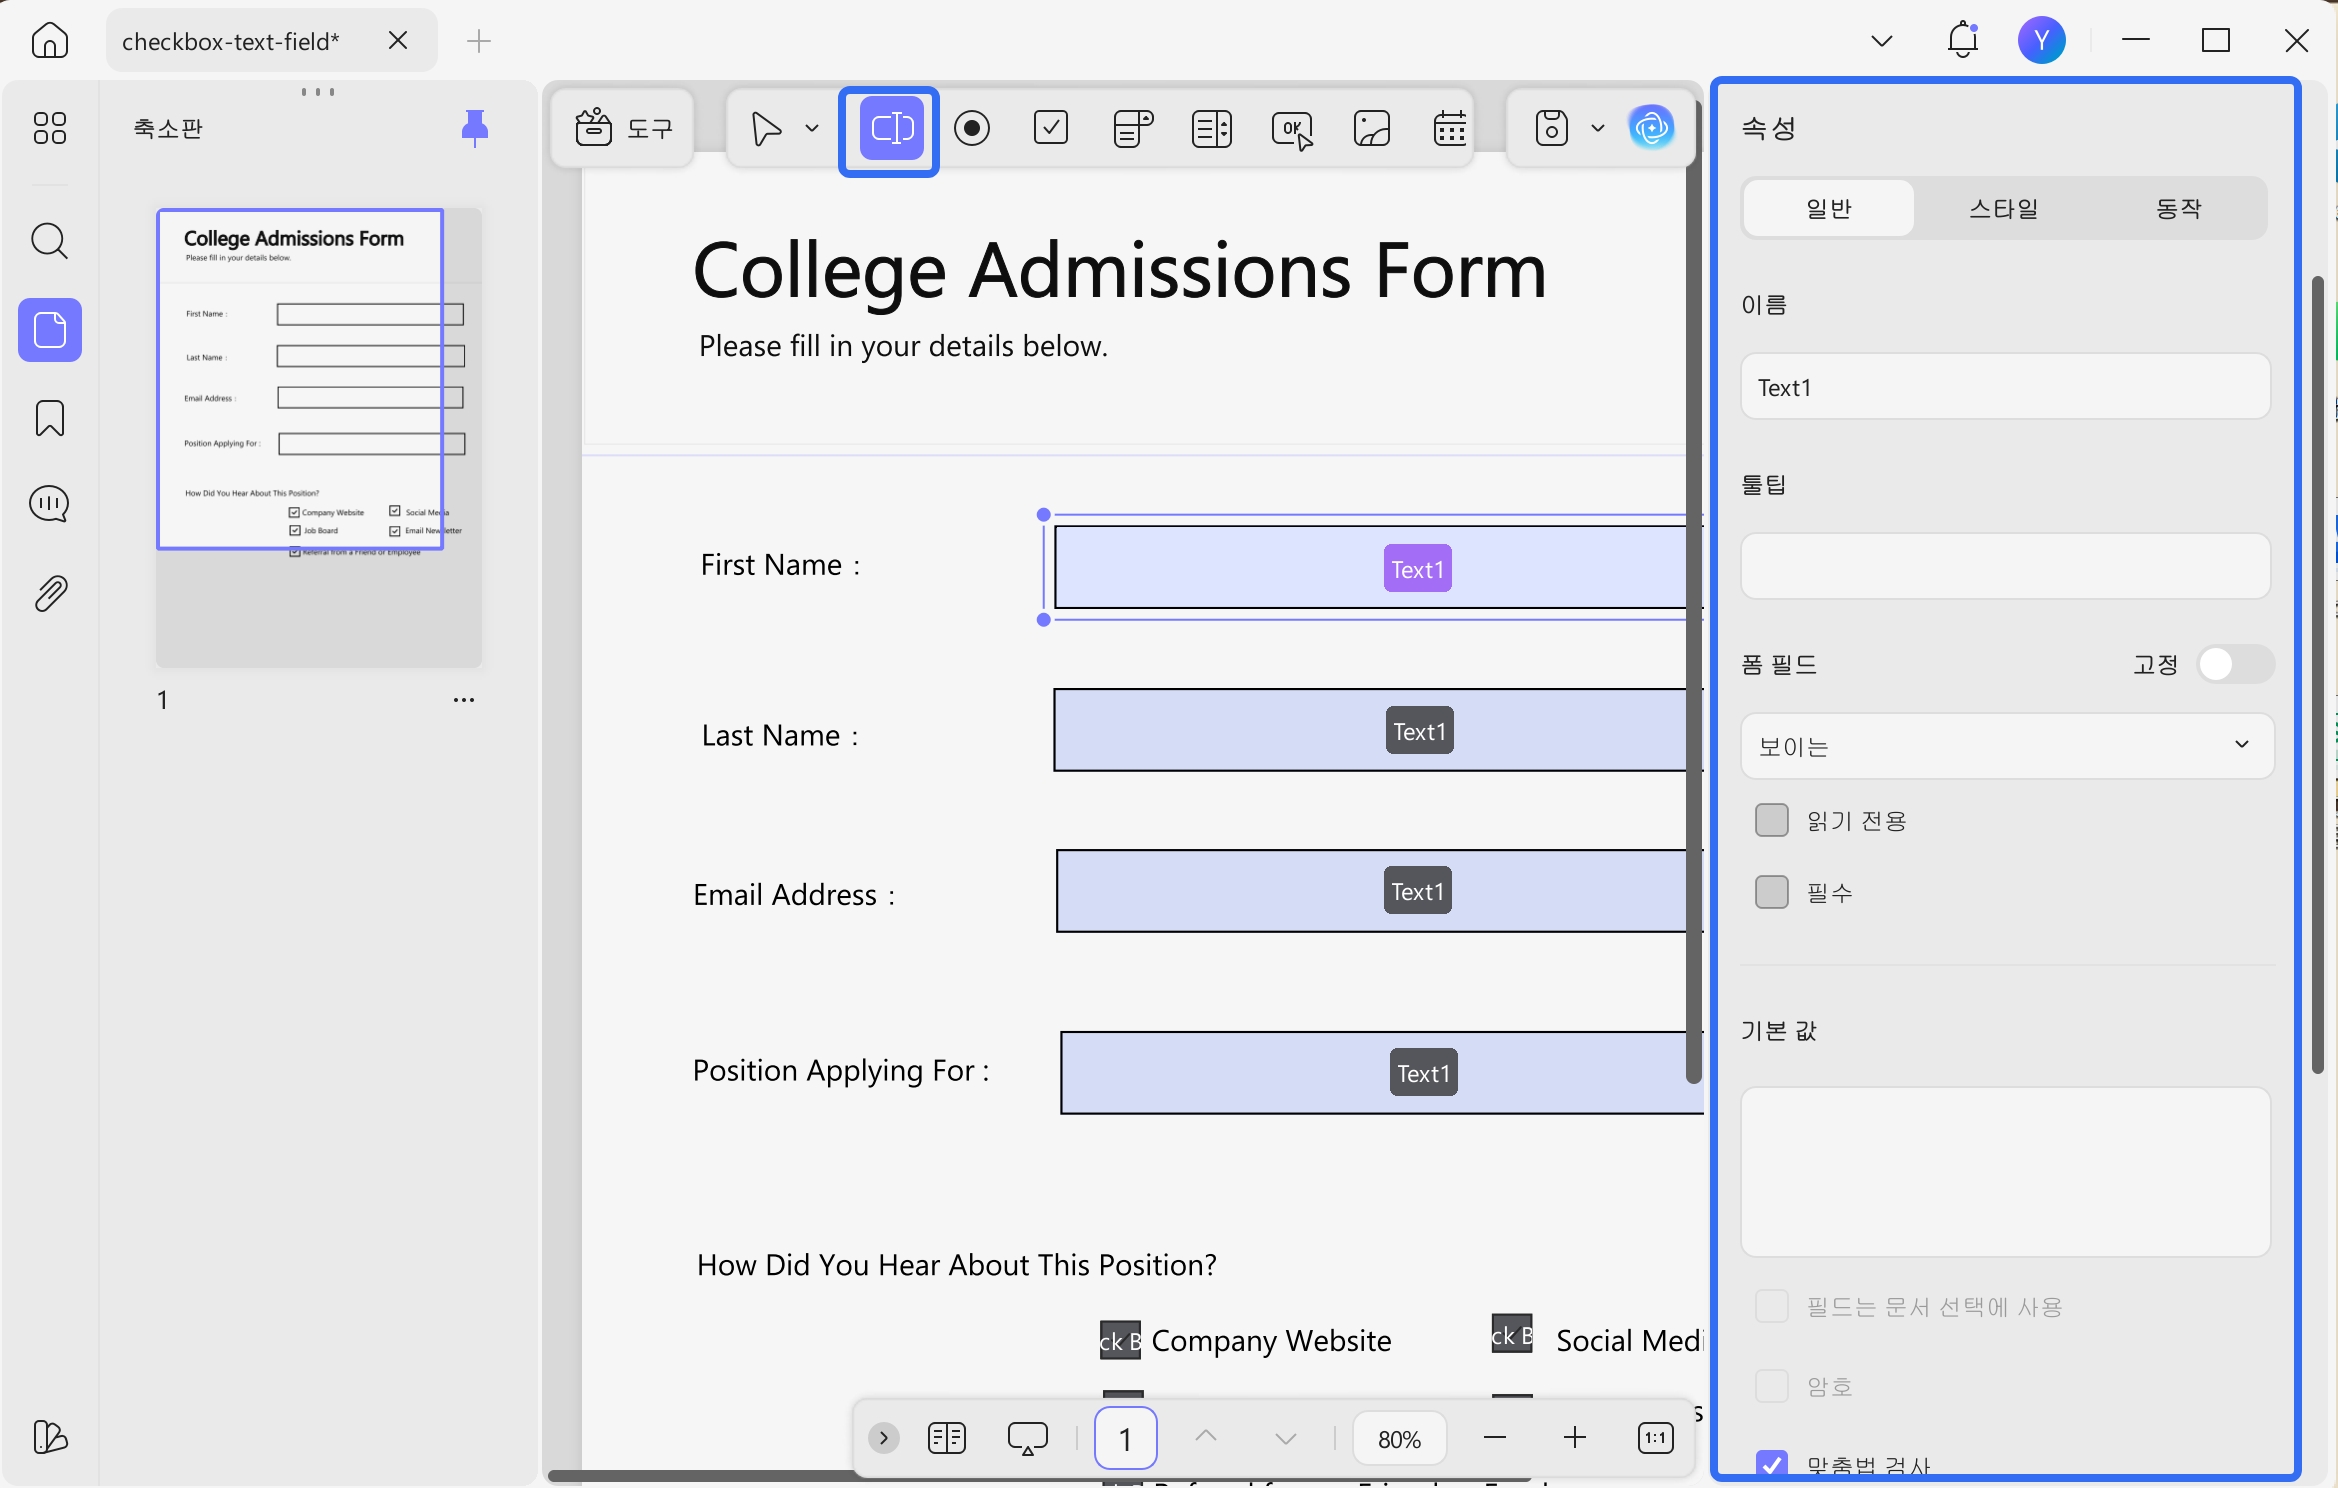Go to the Home icon

pyautogui.click(x=49, y=41)
